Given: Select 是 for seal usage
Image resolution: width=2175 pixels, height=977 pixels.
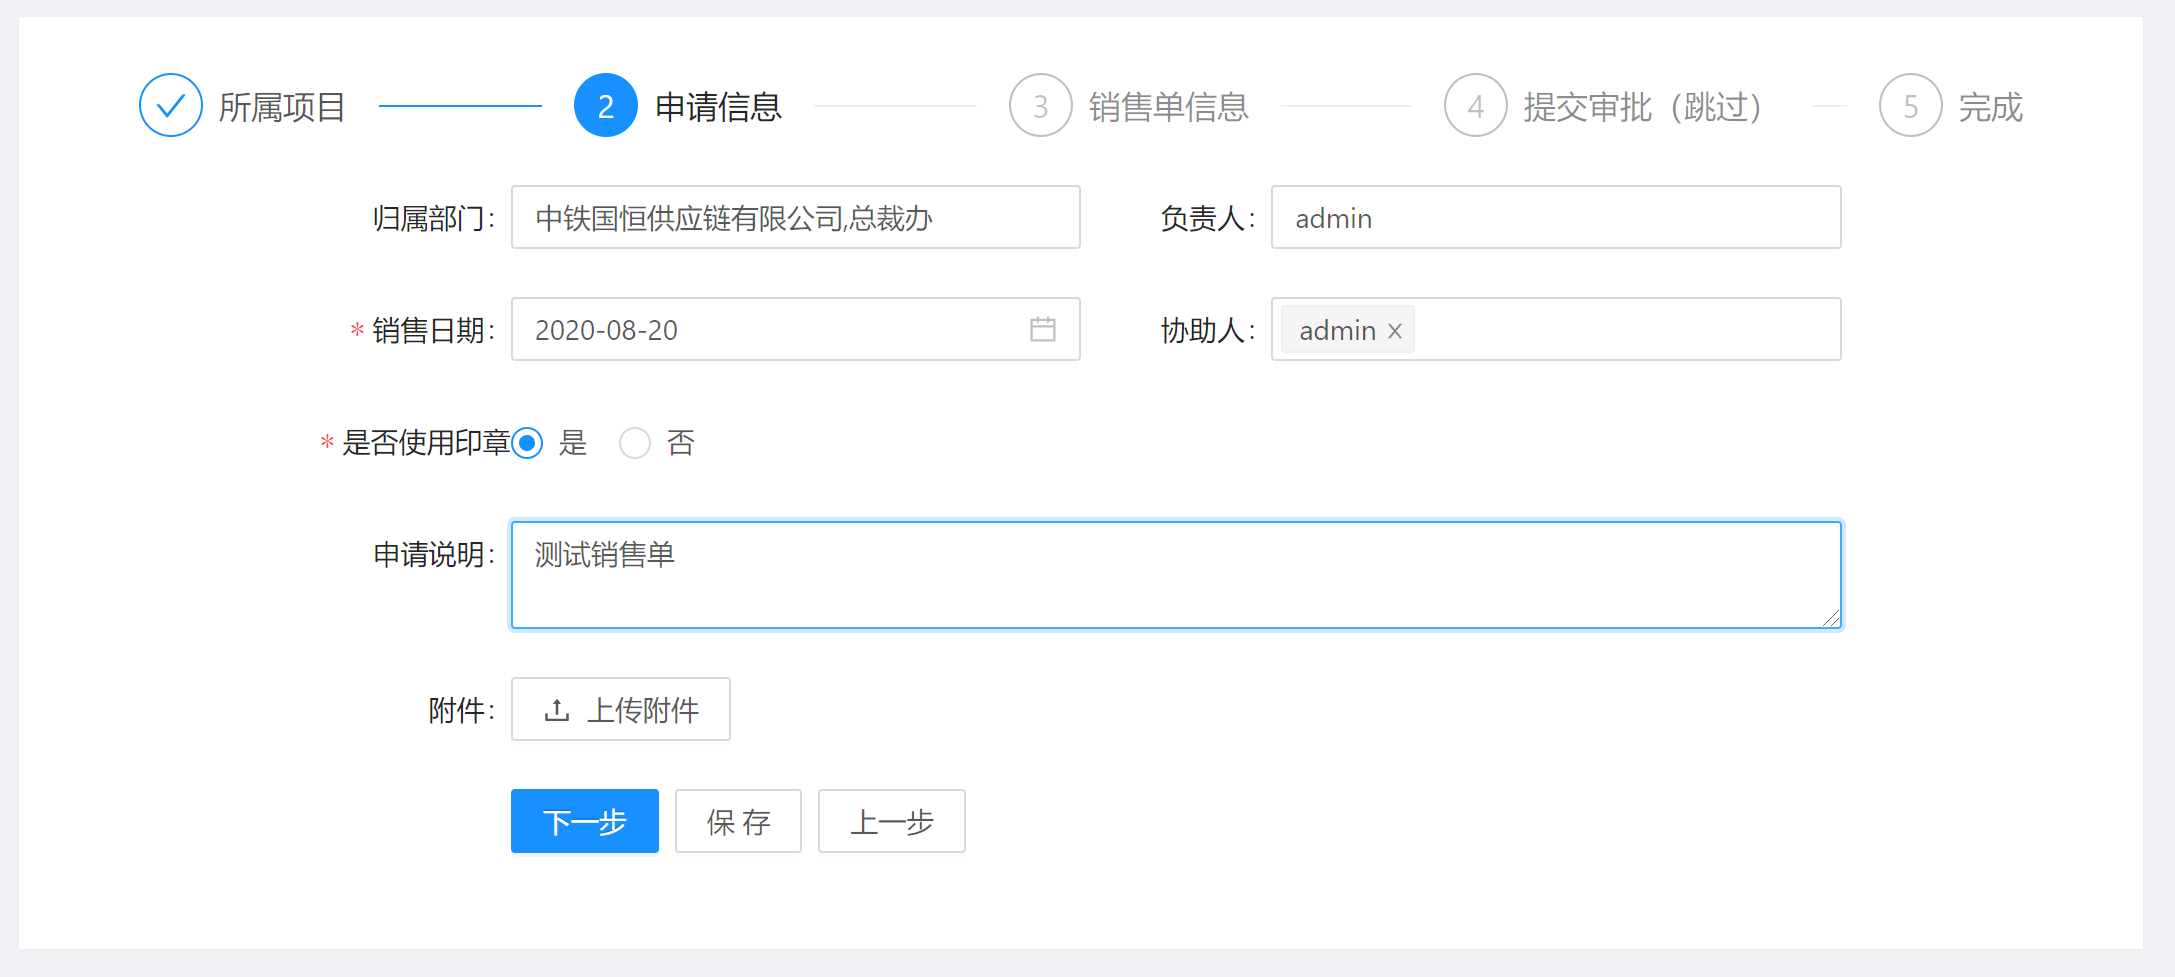Looking at the screenshot, I should coord(527,442).
